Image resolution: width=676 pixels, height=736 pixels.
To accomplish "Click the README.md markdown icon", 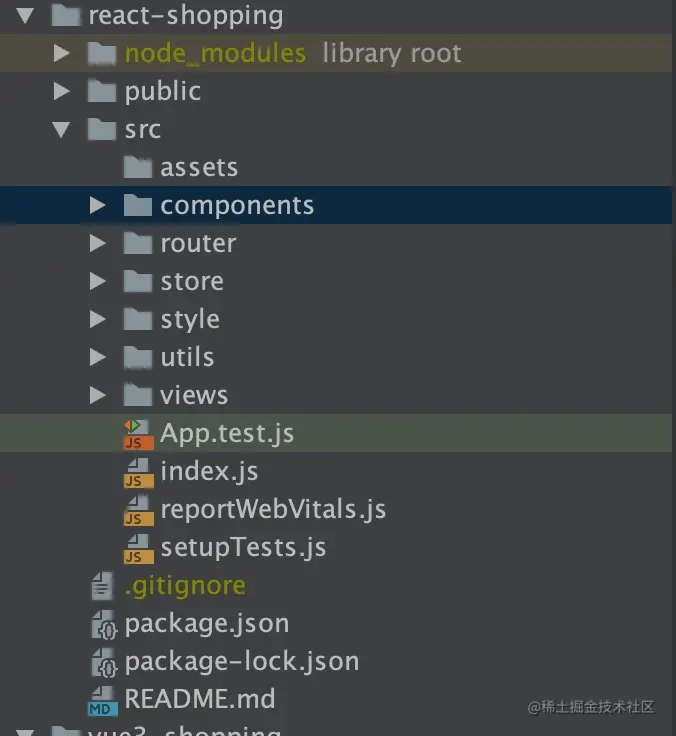I will click(x=103, y=699).
